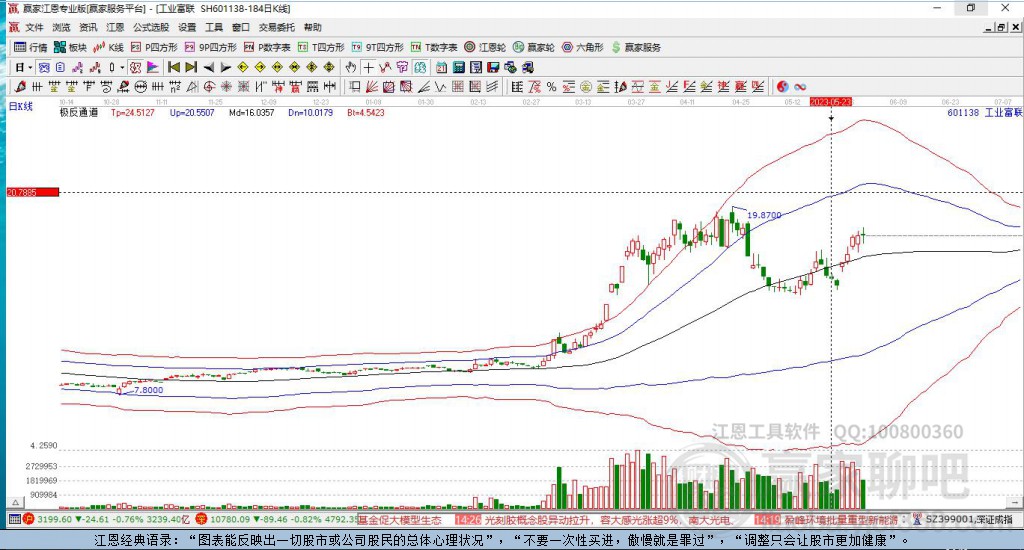Click the infinity loop icon
The width and height of the screenshot is (1024, 550).
click(x=800, y=87)
